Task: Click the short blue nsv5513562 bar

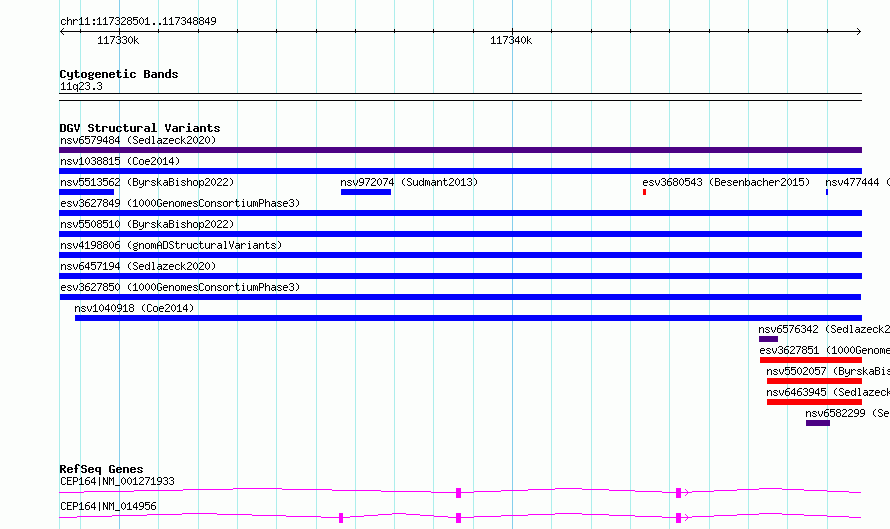Action: (86, 192)
